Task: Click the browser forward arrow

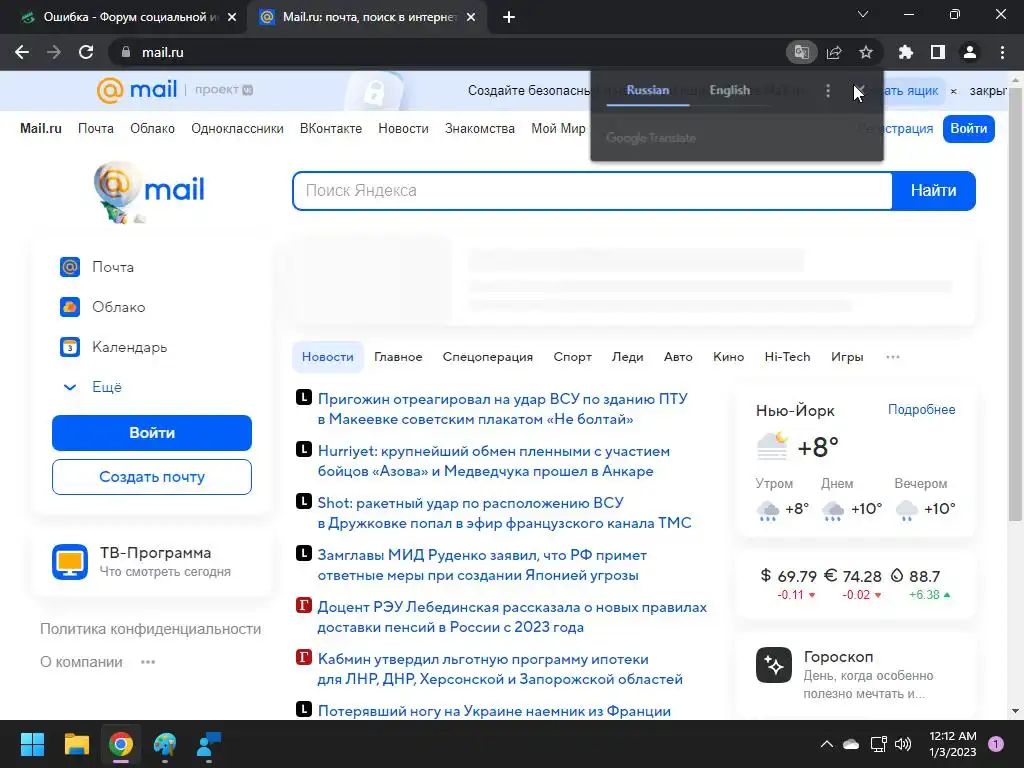Action: tap(54, 52)
